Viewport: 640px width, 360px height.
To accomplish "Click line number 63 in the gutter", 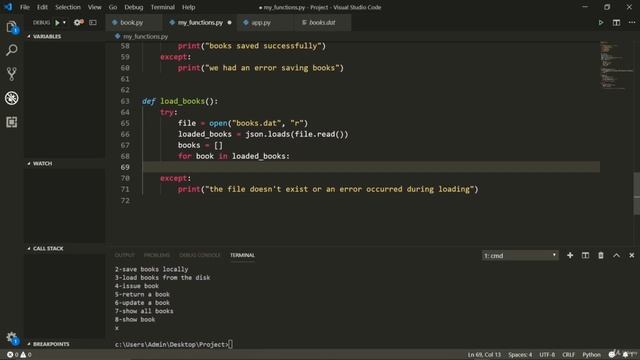I will [x=125, y=101].
